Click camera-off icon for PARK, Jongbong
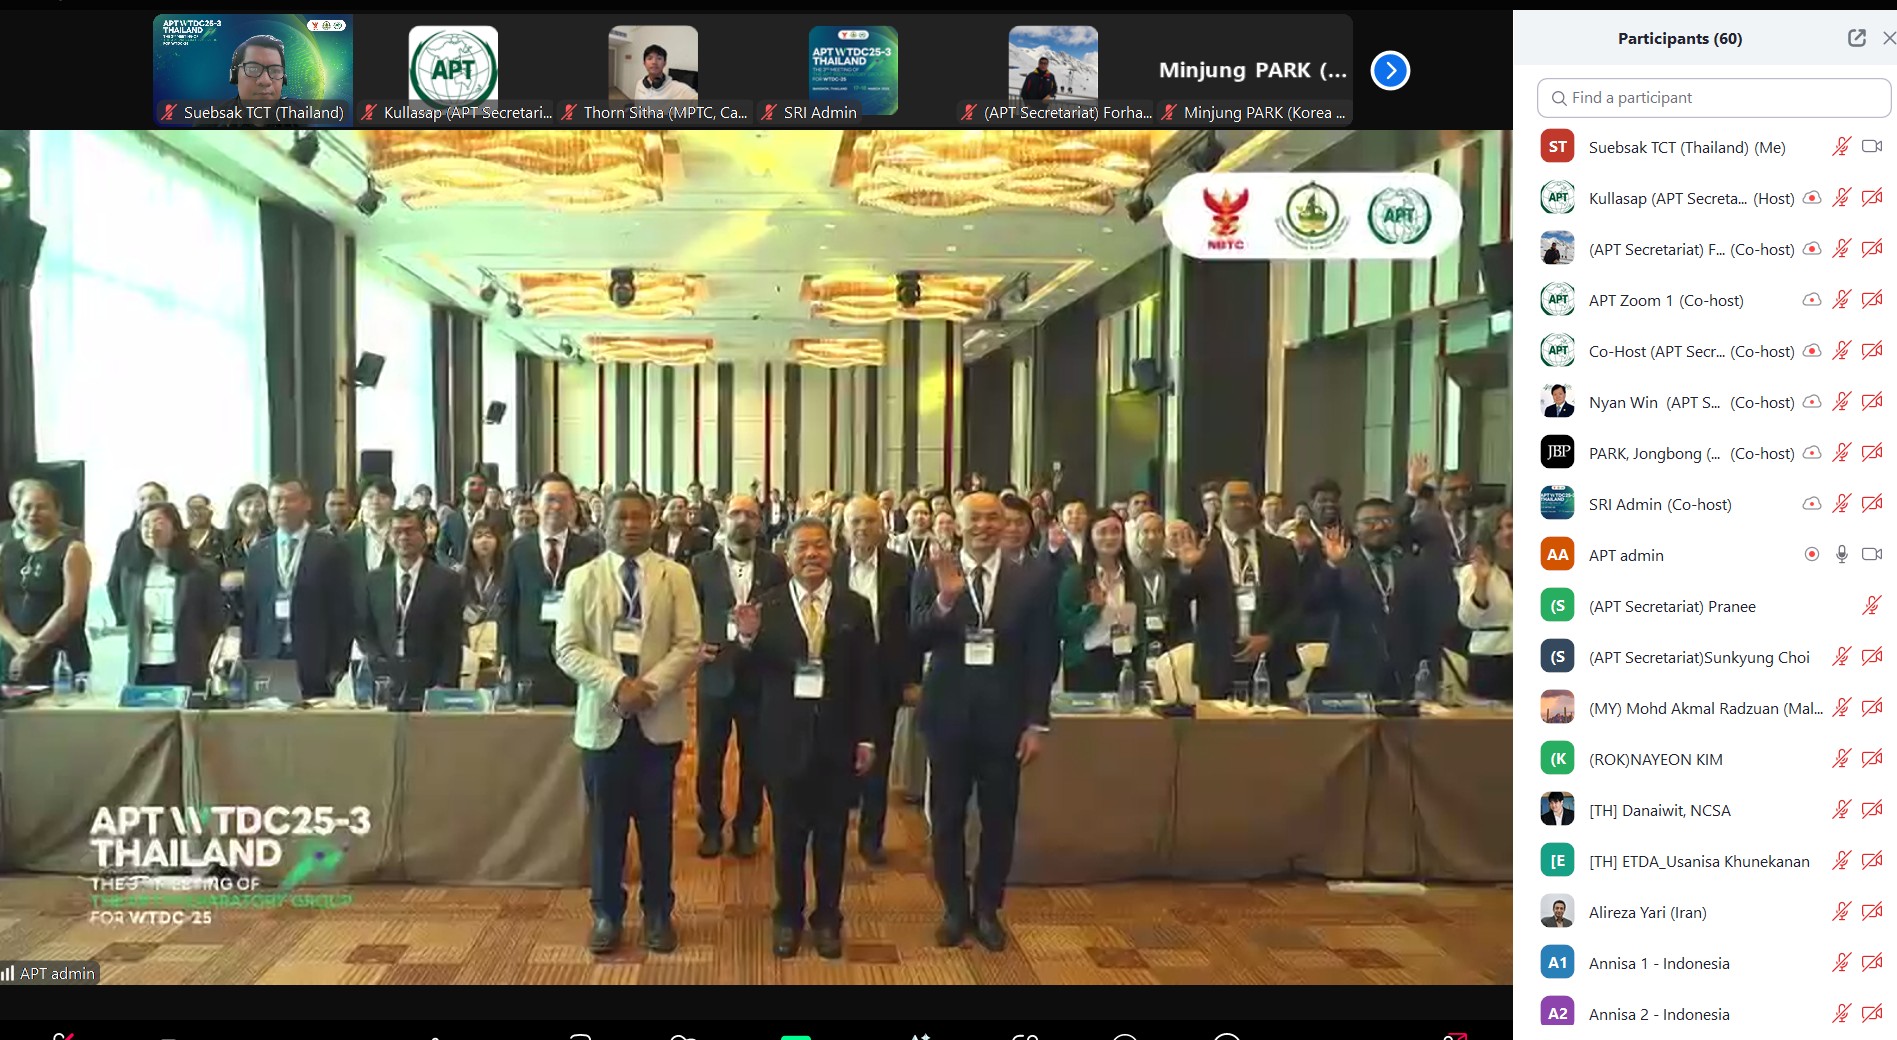 point(1872,453)
